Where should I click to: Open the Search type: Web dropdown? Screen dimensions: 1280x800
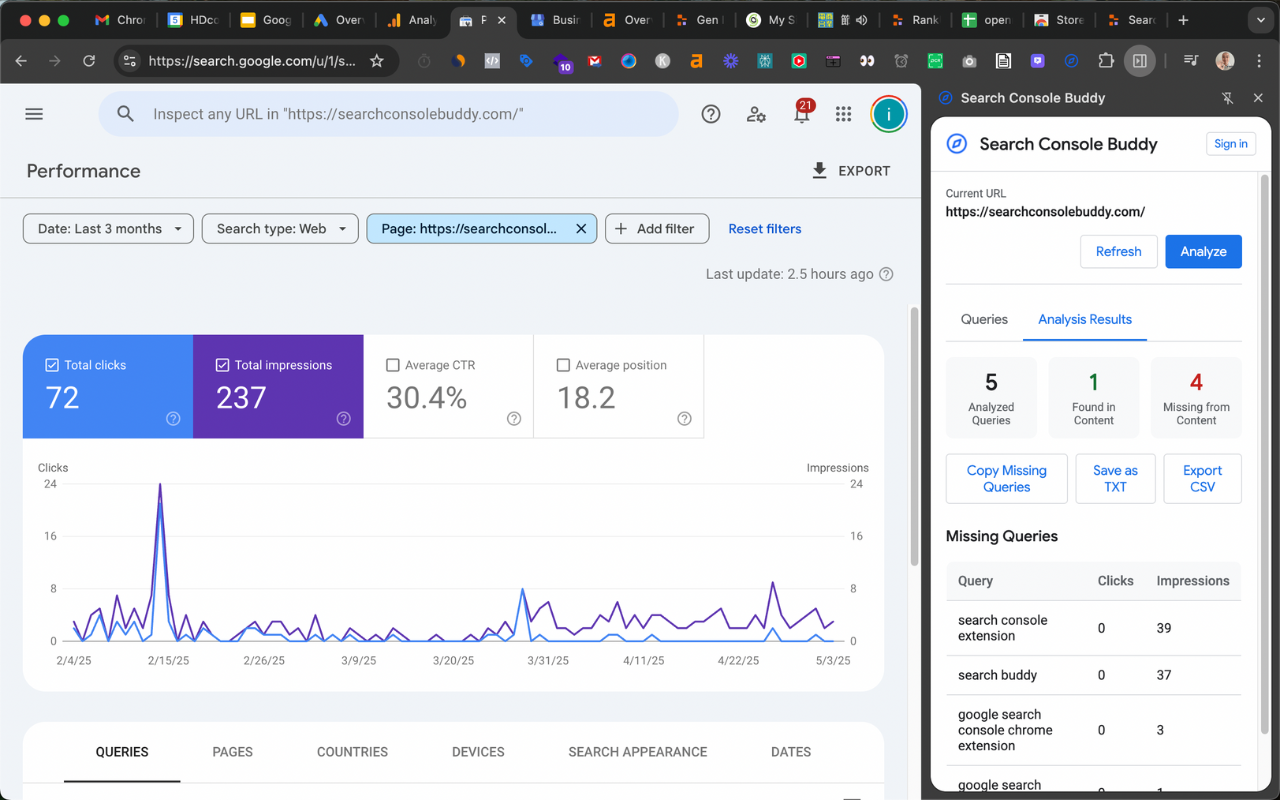(x=280, y=228)
